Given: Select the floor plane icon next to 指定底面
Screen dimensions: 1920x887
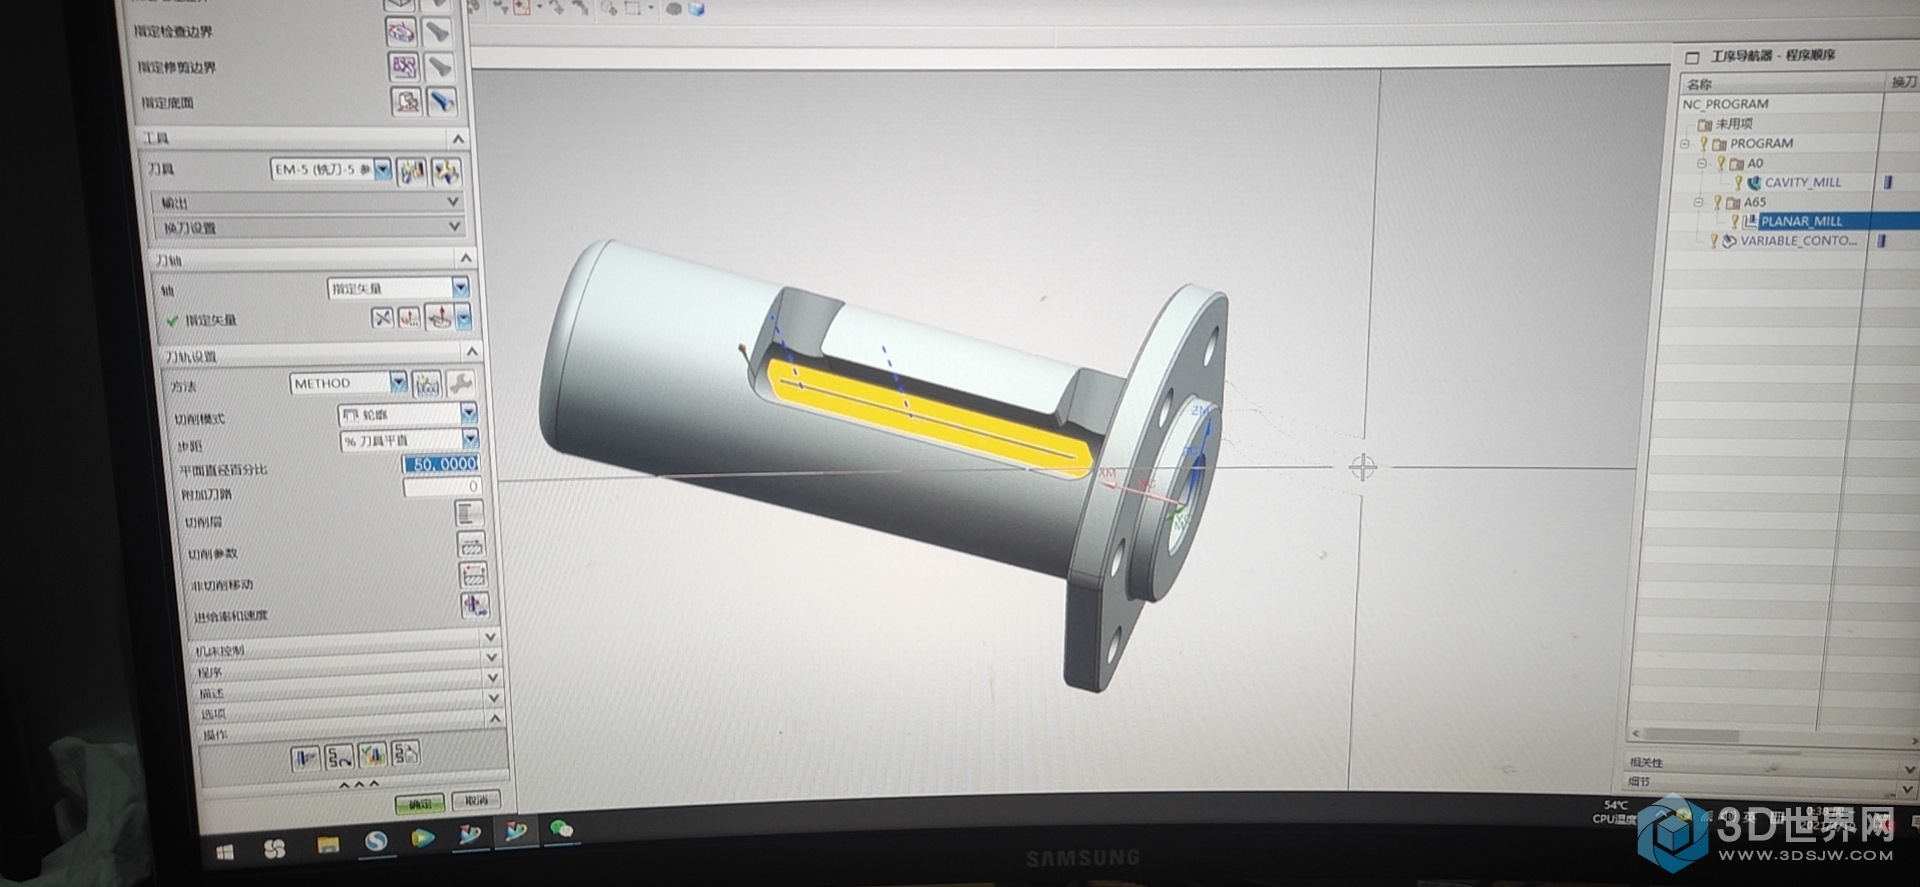Looking at the screenshot, I should (x=406, y=101).
